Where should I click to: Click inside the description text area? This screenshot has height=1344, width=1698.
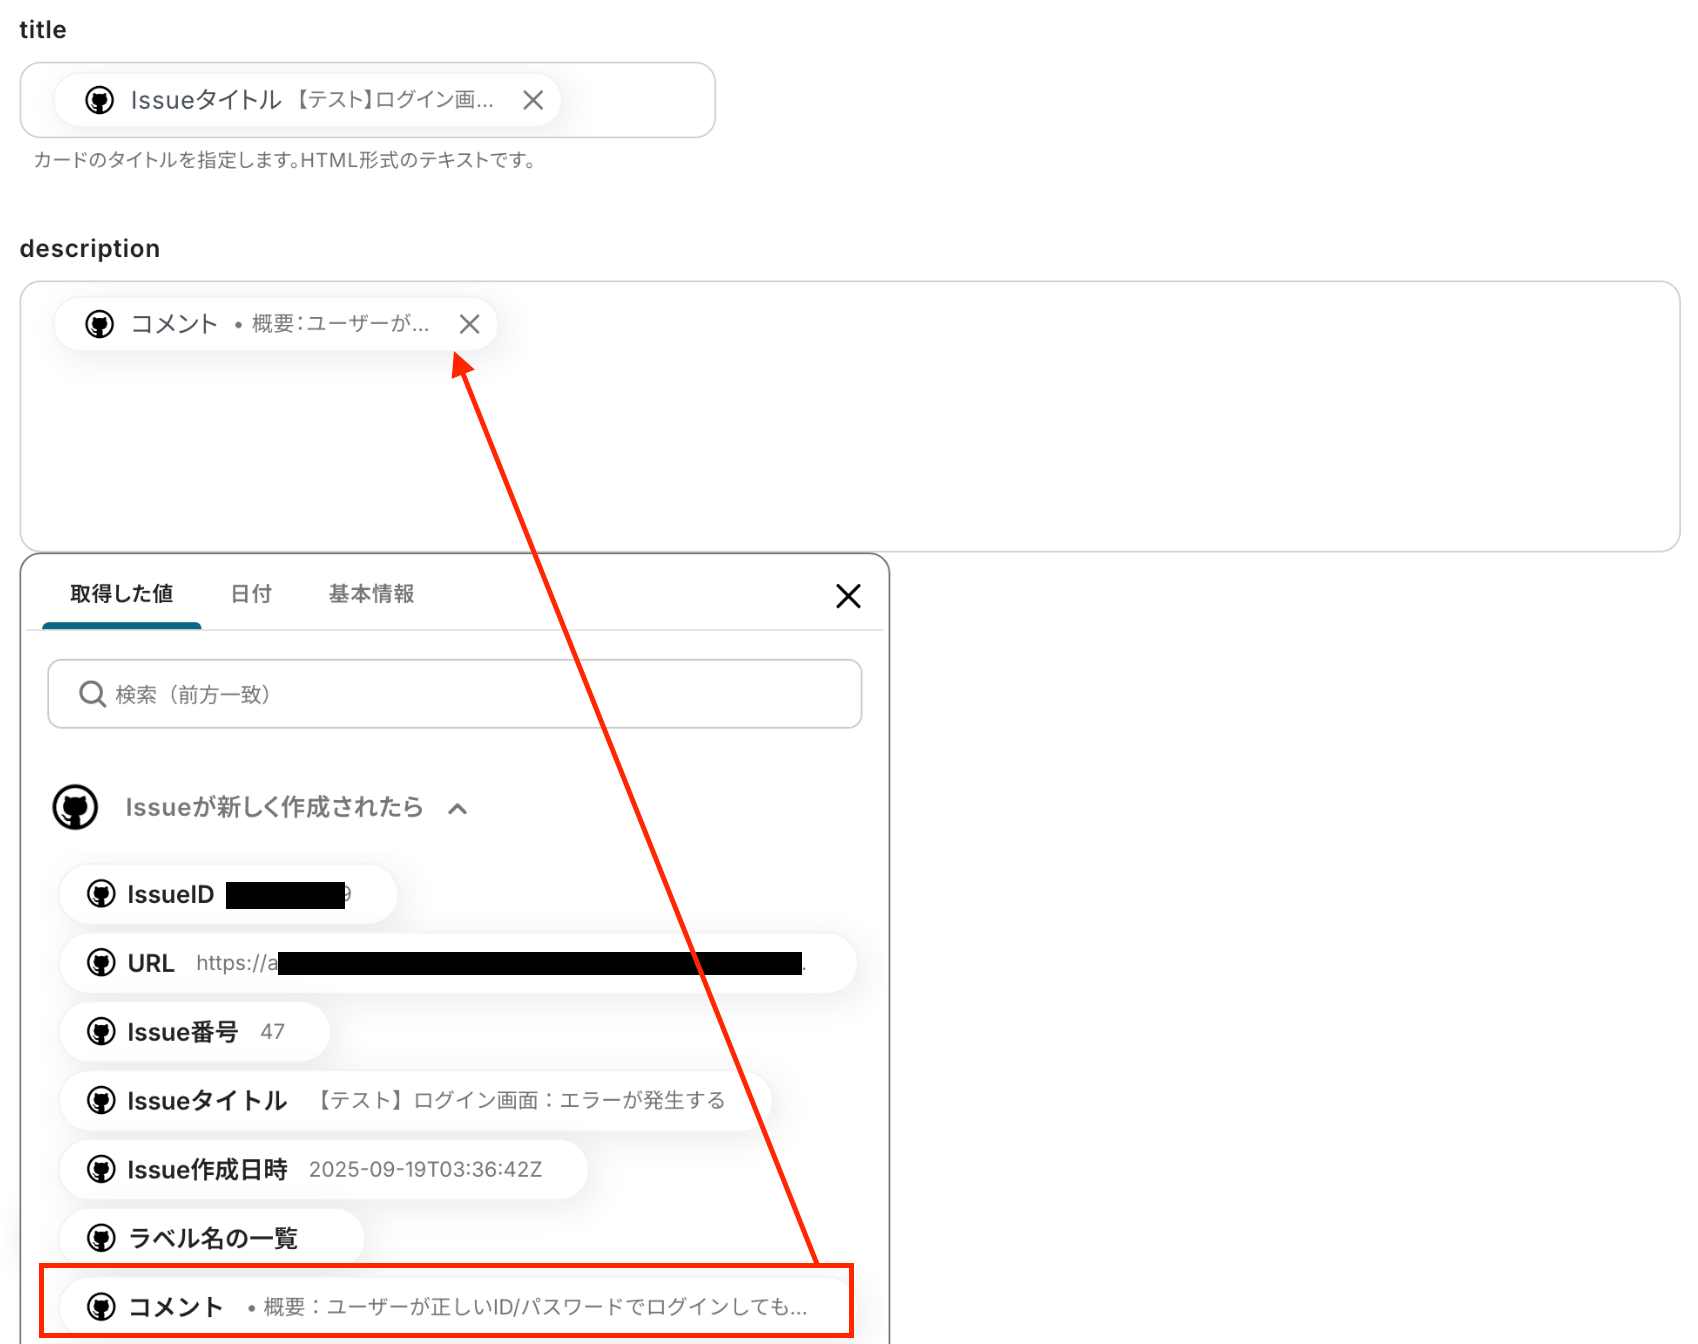(850, 440)
